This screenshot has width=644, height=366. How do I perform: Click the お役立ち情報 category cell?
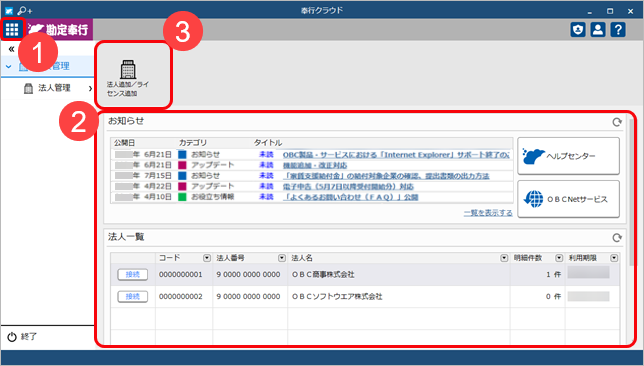213,197
